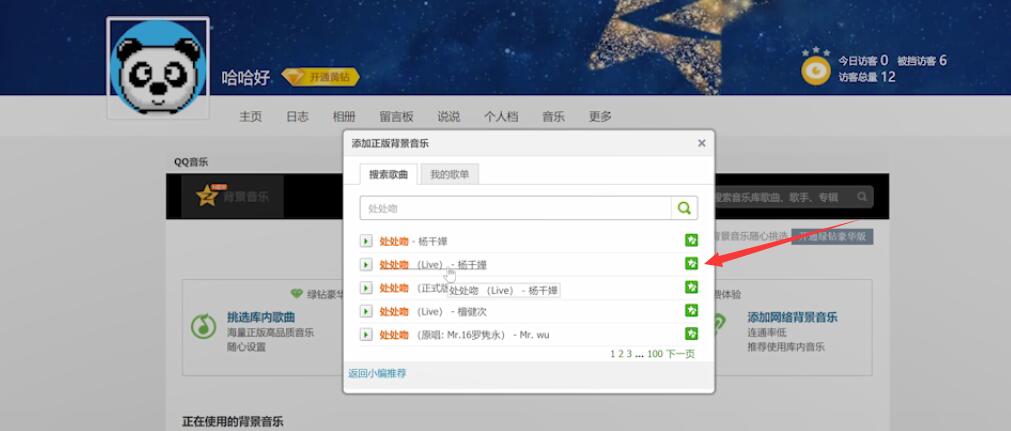Open 挑选库内歌曲 option

pyautogui.click(x=260, y=317)
